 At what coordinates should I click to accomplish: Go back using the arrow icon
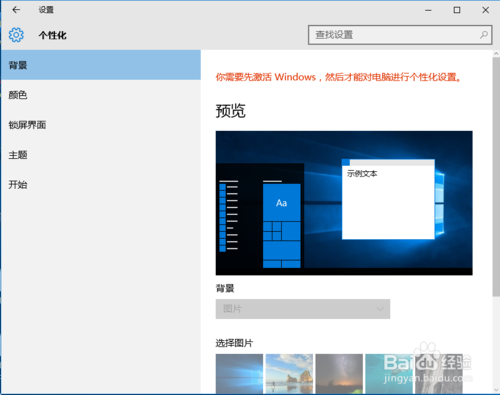point(16,10)
